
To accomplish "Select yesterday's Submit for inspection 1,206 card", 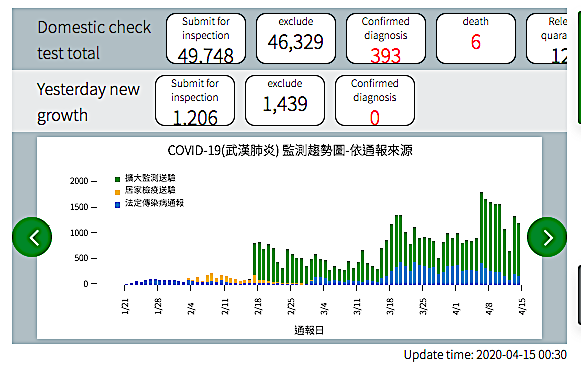I will tap(195, 100).
